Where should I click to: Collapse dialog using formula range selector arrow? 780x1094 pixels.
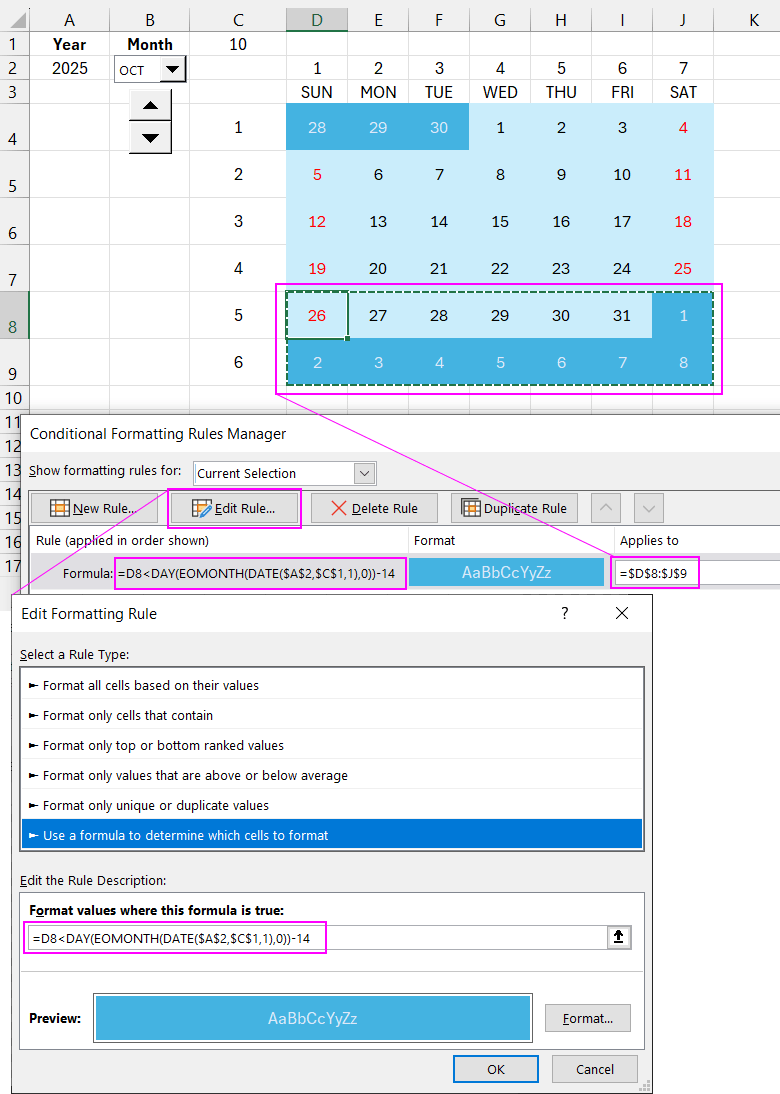click(619, 937)
